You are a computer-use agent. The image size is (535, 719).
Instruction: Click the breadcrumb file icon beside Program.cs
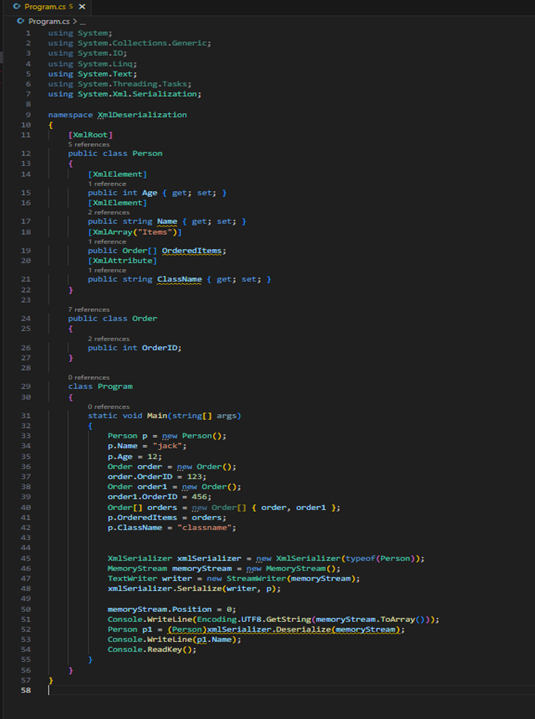point(20,21)
